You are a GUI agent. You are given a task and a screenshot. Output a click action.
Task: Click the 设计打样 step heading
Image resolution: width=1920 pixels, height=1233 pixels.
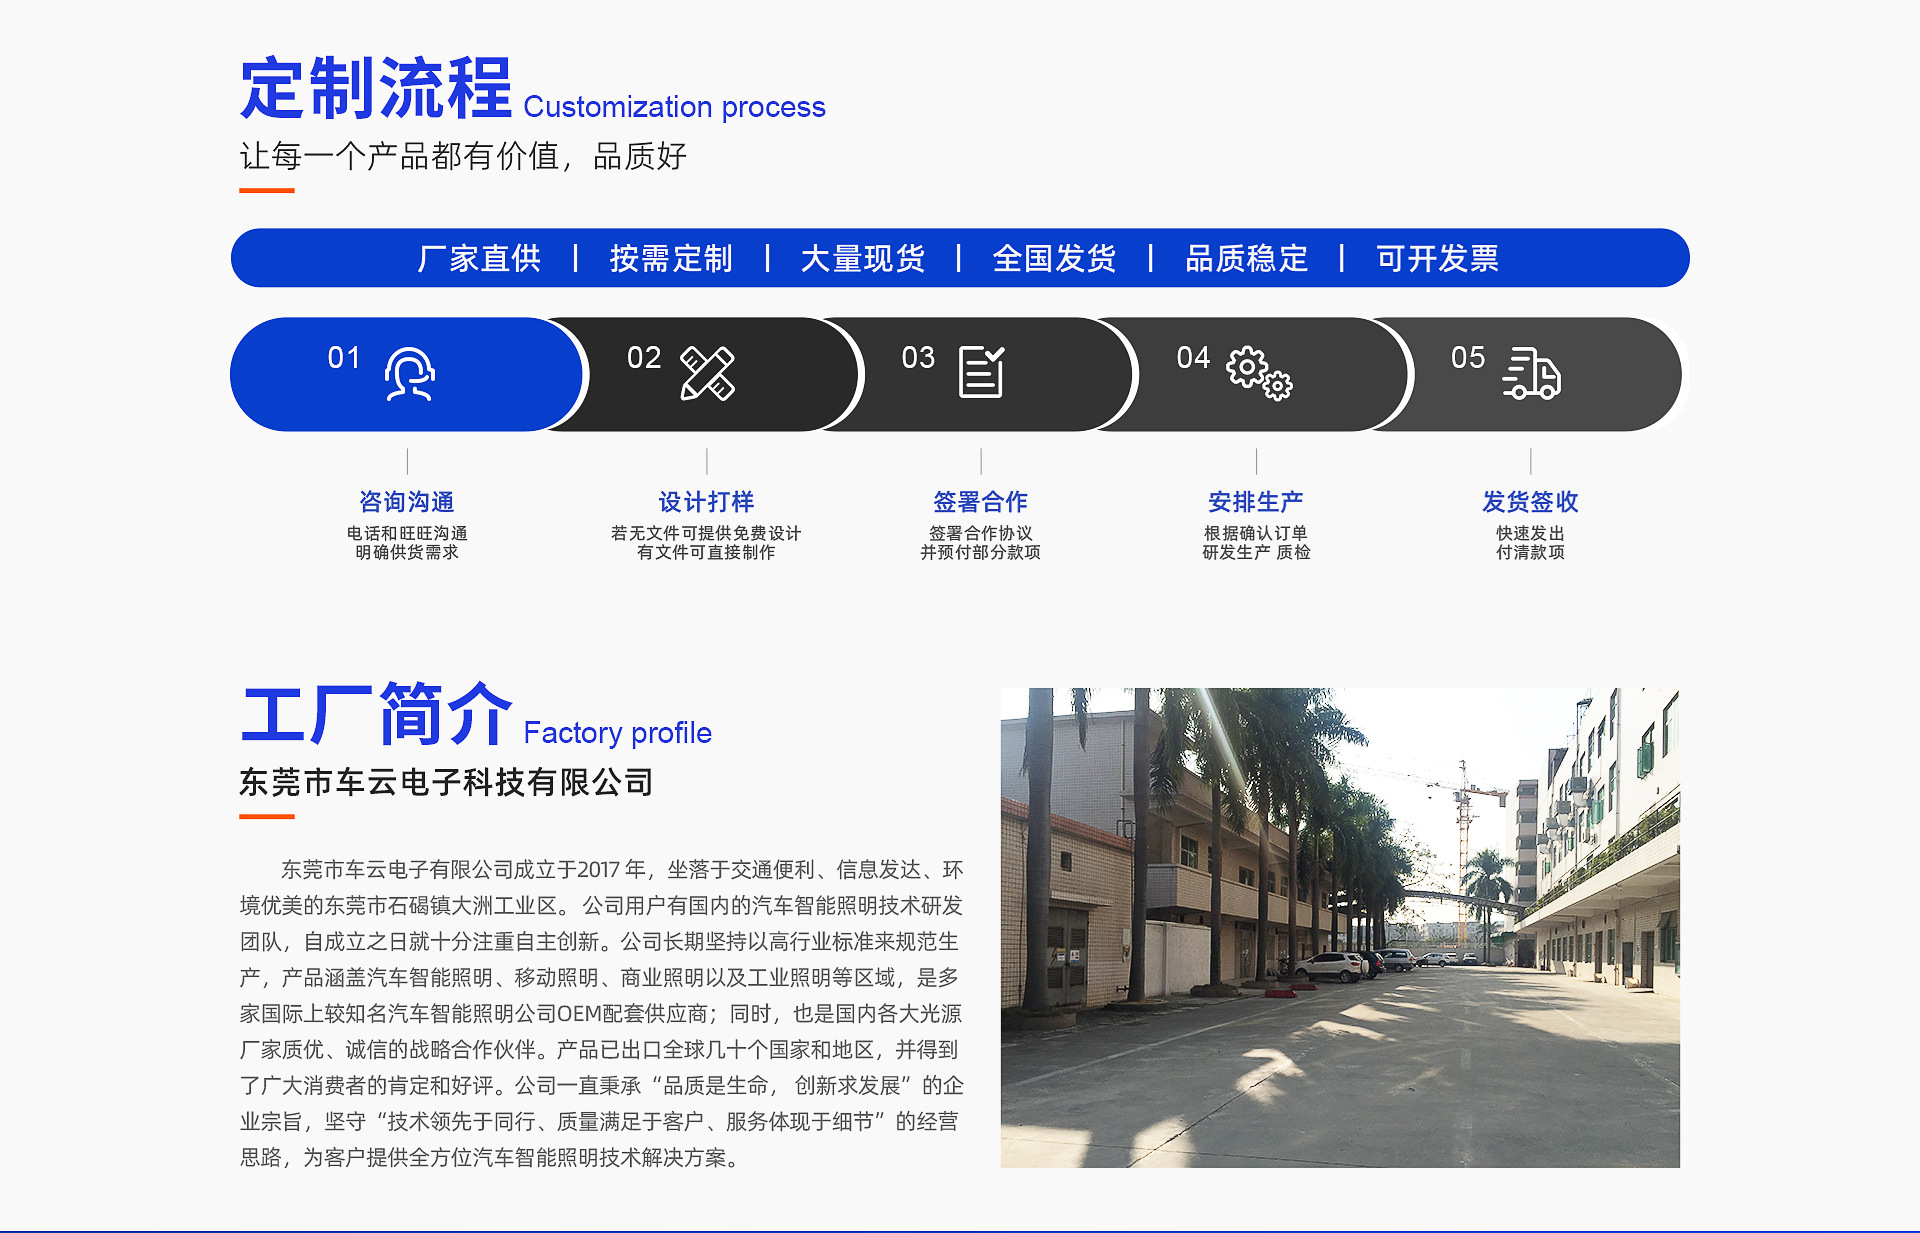pyautogui.click(x=706, y=502)
